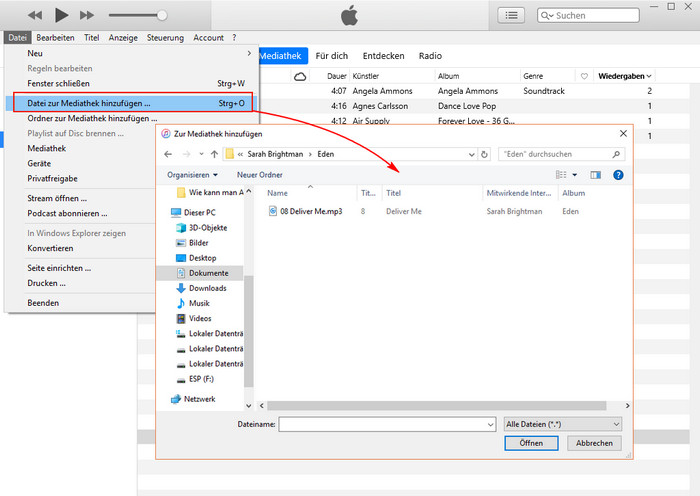The height and width of the screenshot is (496, 700).
Task: Choose Beenden to quit iTunes
Action: pyautogui.click(x=43, y=303)
